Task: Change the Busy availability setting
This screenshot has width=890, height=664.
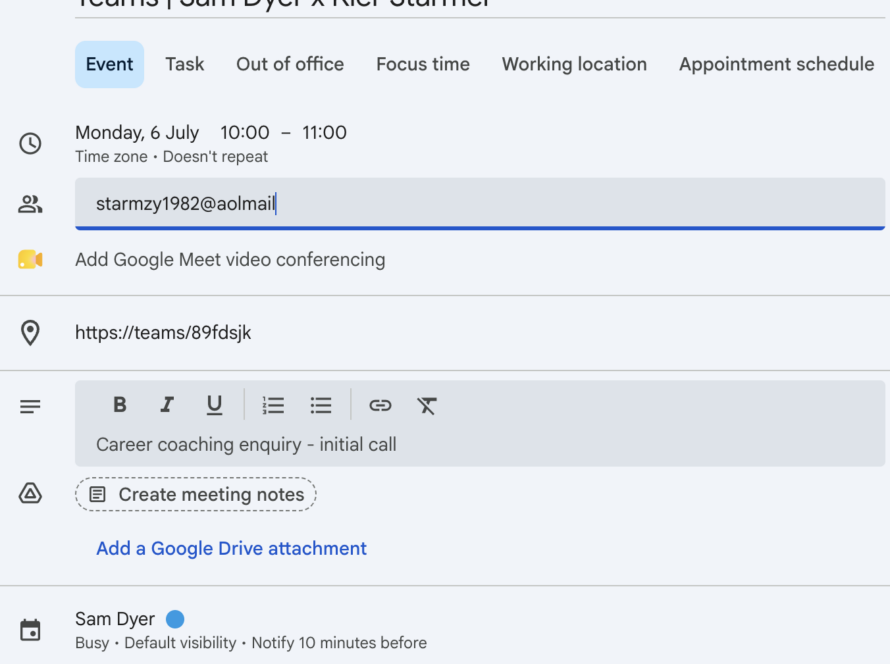Action: tap(92, 643)
